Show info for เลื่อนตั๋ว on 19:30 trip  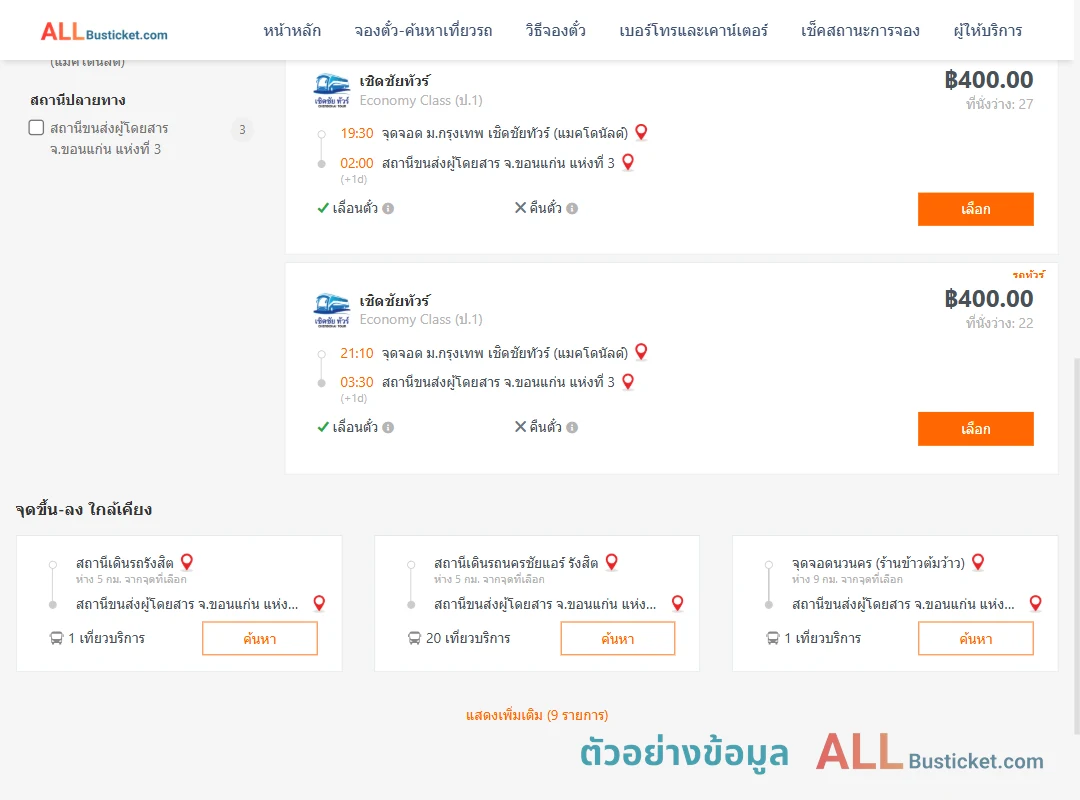click(x=388, y=208)
